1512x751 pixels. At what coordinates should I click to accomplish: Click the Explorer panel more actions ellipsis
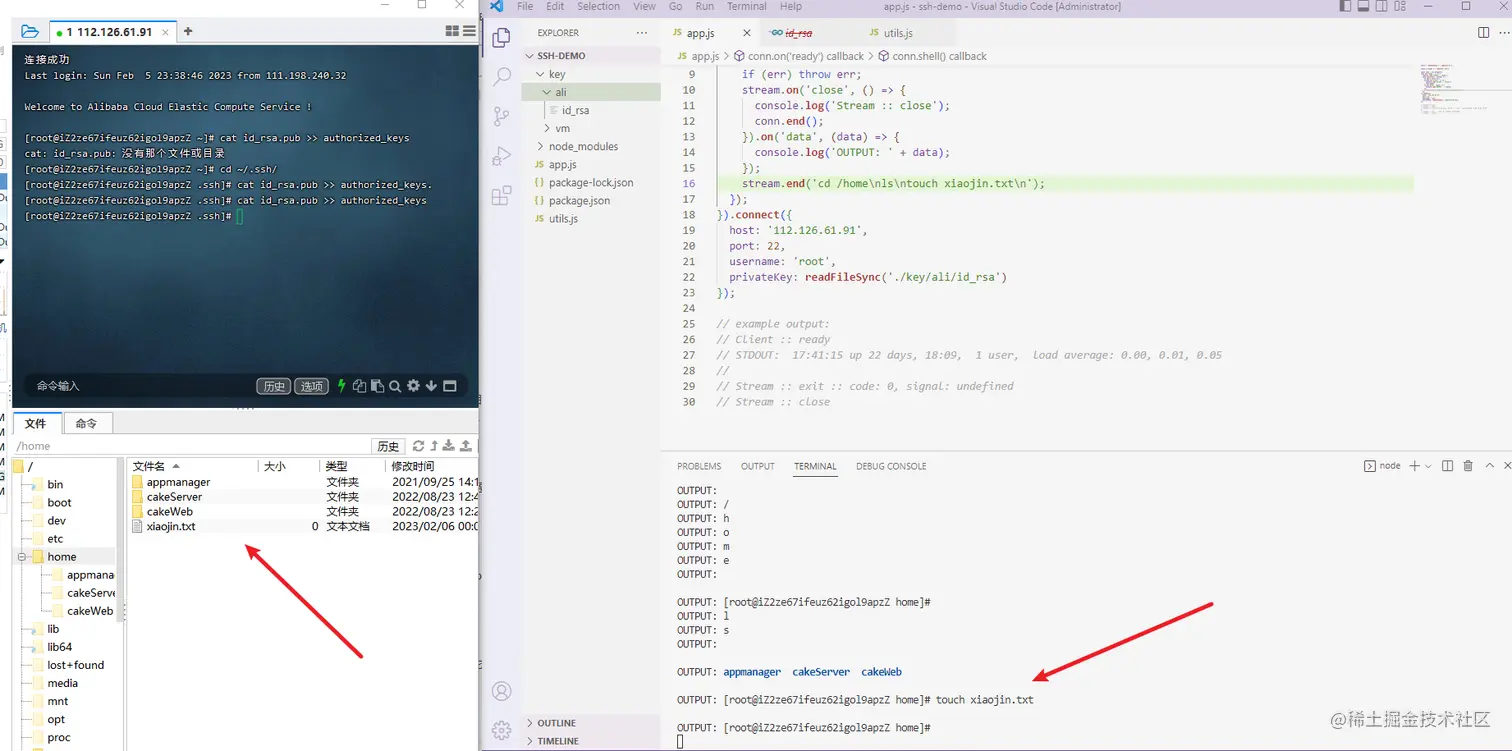(x=642, y=33)
